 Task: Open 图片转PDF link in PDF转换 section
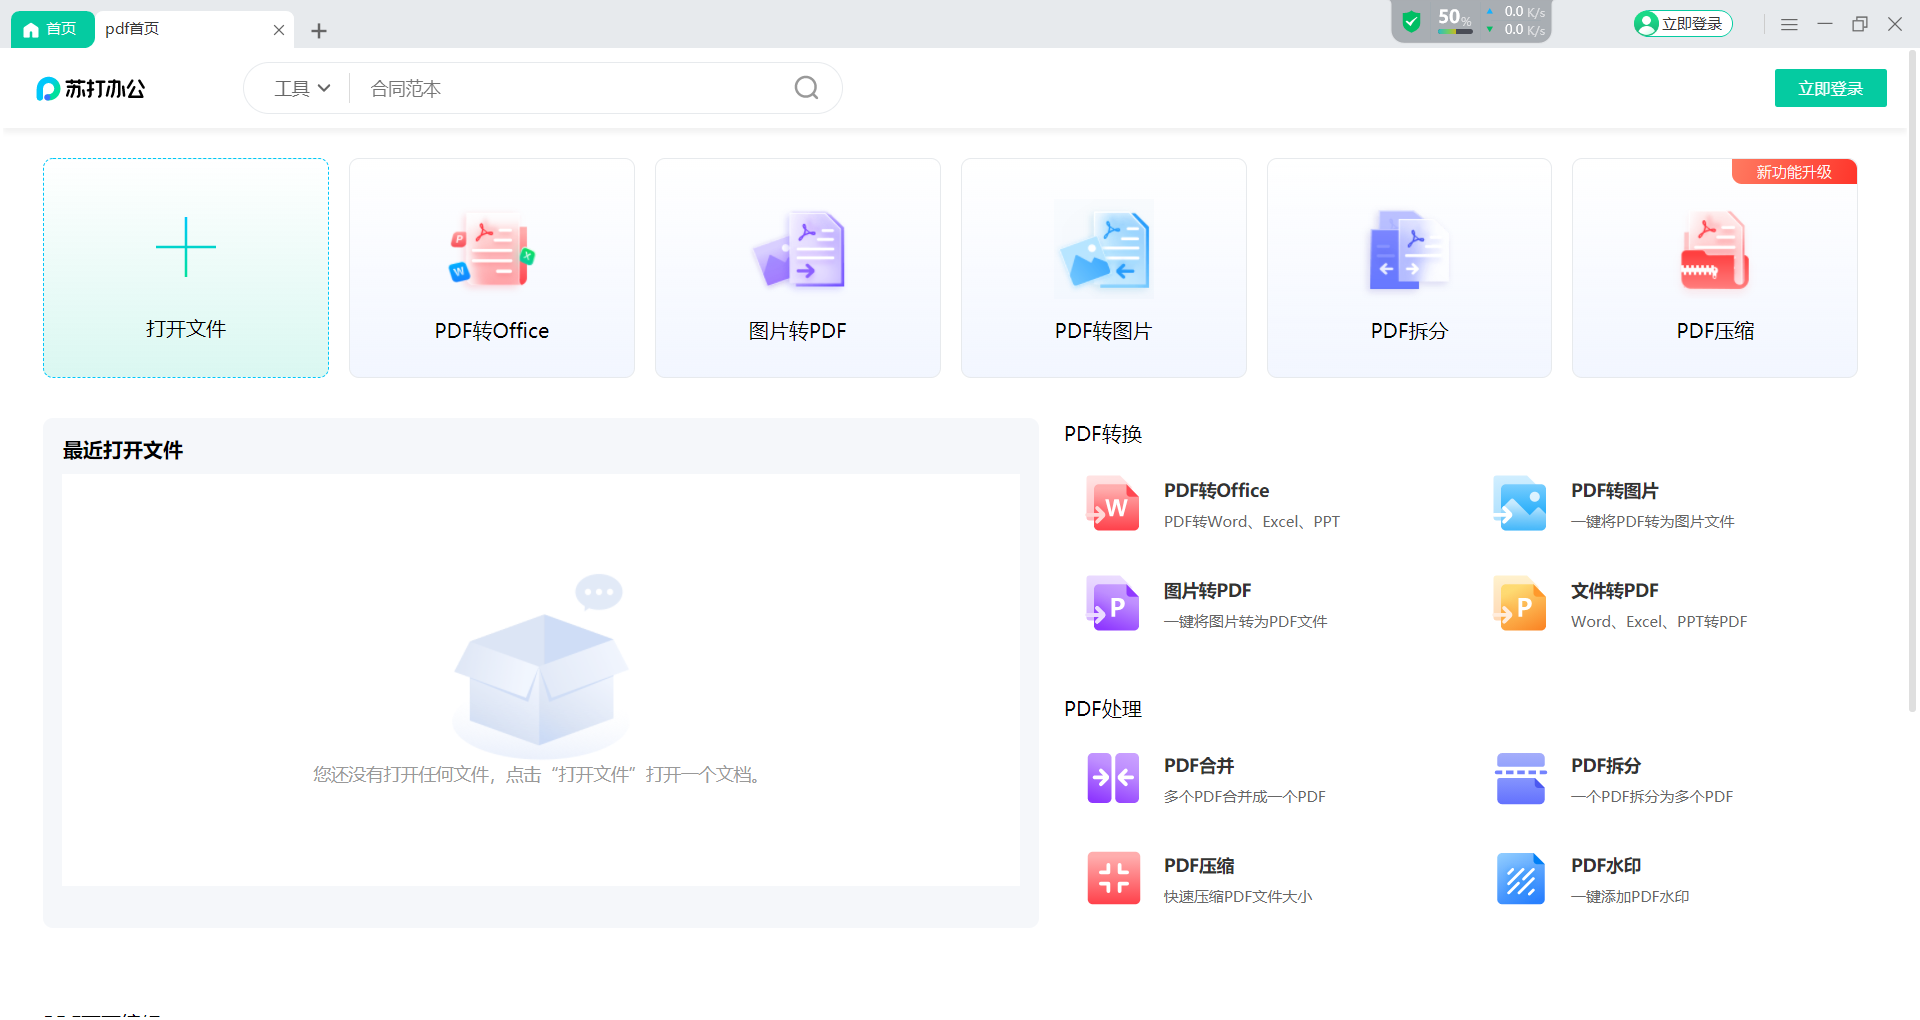coord(1207,591)
